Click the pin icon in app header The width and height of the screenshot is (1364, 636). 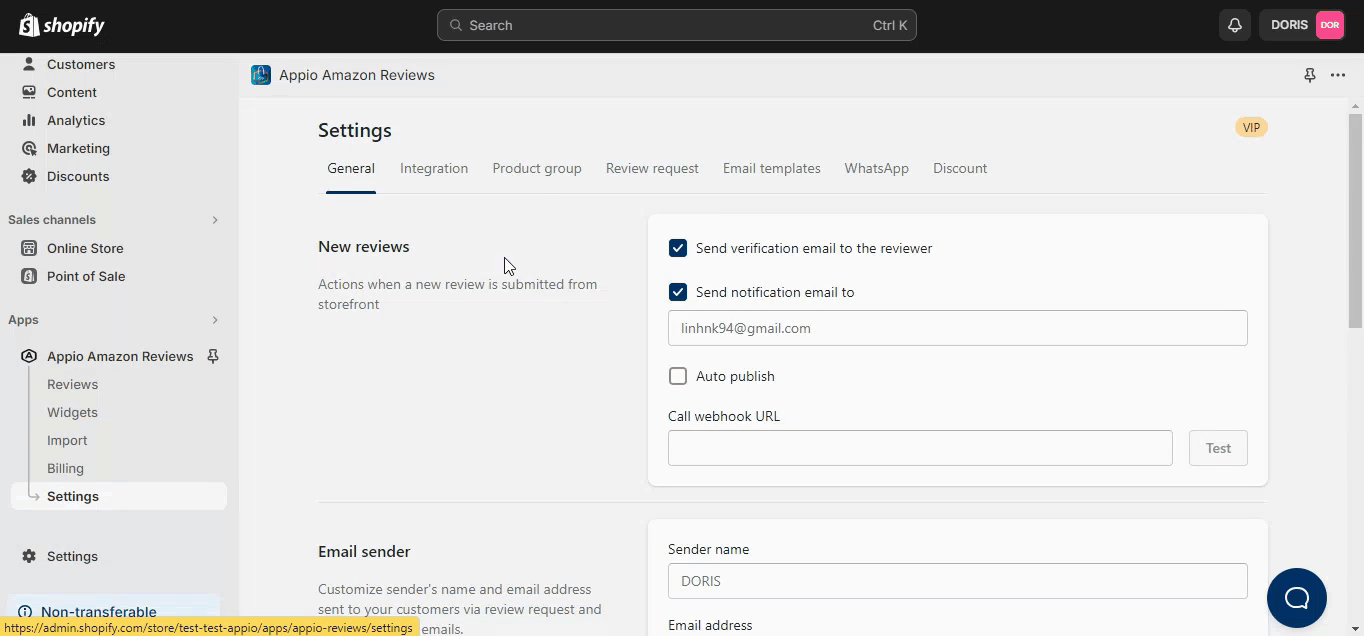tap(1309, 75)
